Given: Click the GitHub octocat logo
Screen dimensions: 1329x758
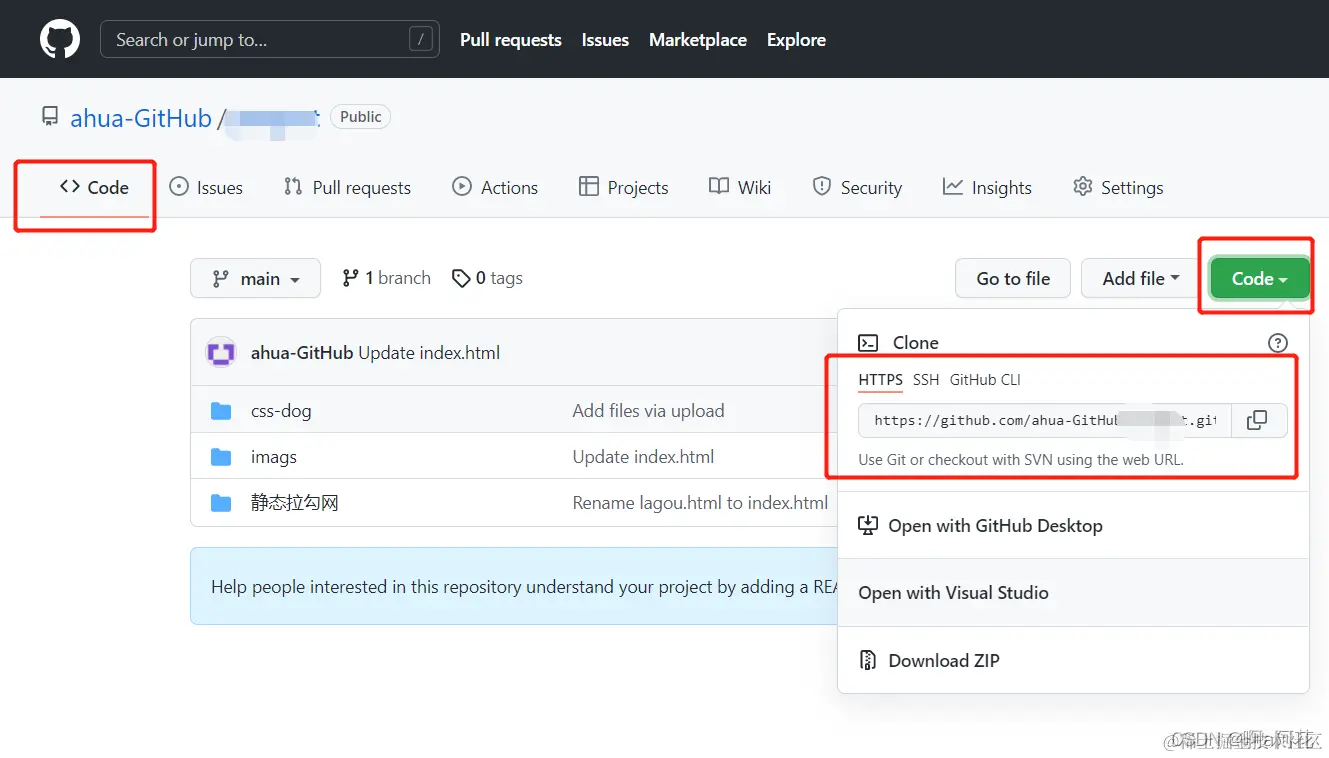Looking at the screenshot, I should 60,39.
